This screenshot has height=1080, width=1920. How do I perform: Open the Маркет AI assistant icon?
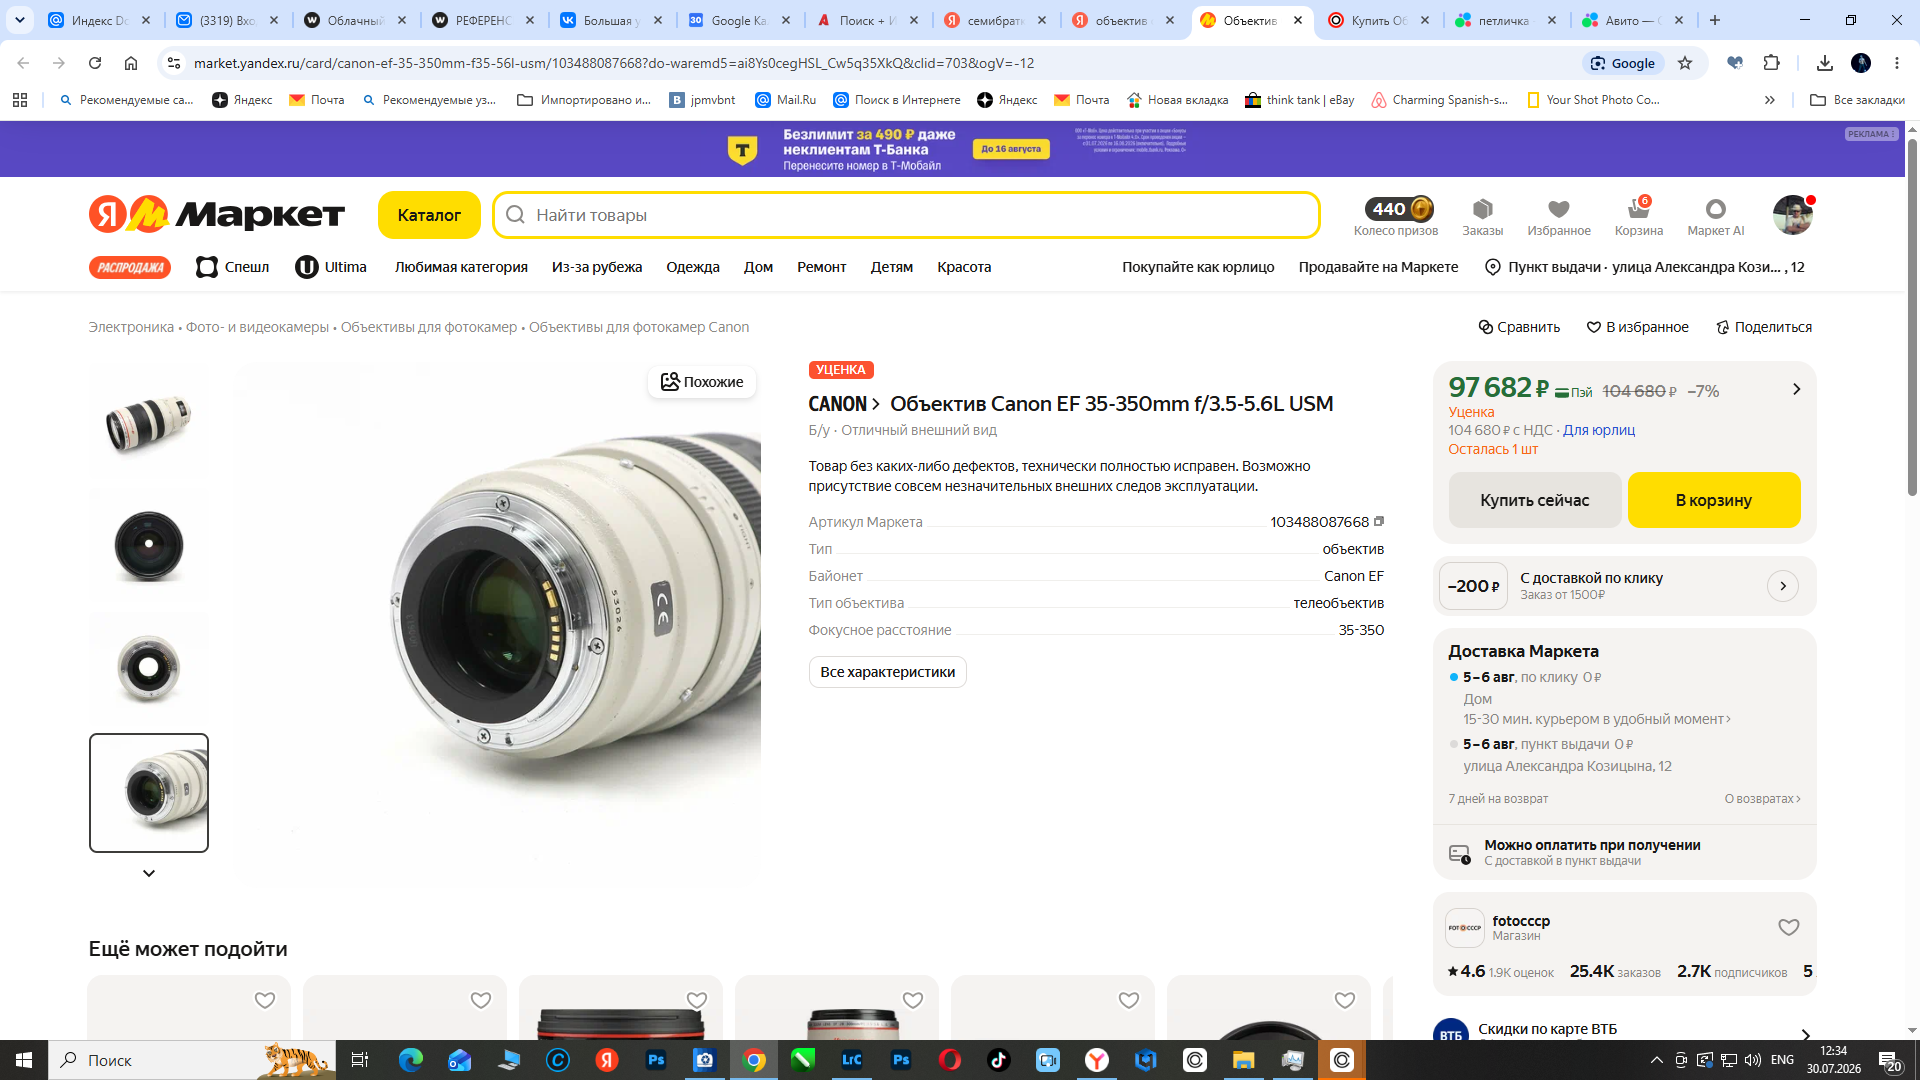point(1715,216)
